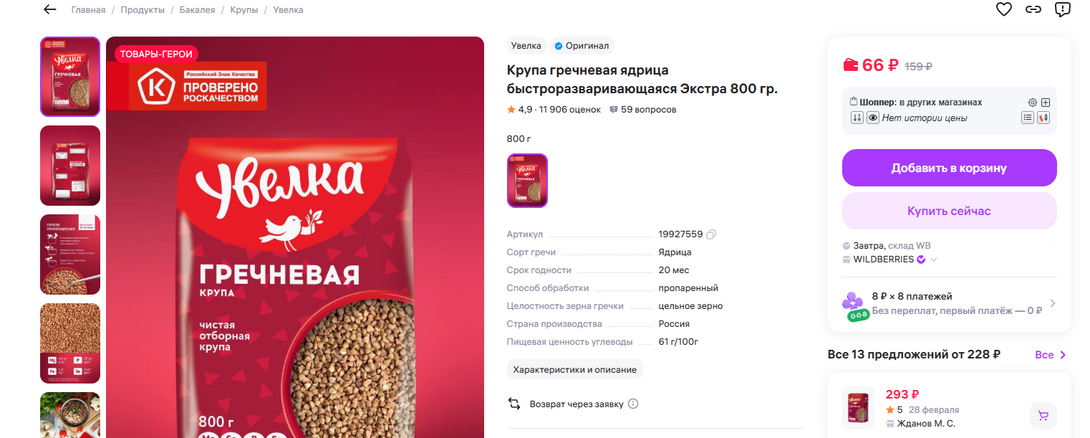This screenshot has width=1090, height=438.
Task: Go to Крупы breadcrumb
Action: [x=244, y=10]
